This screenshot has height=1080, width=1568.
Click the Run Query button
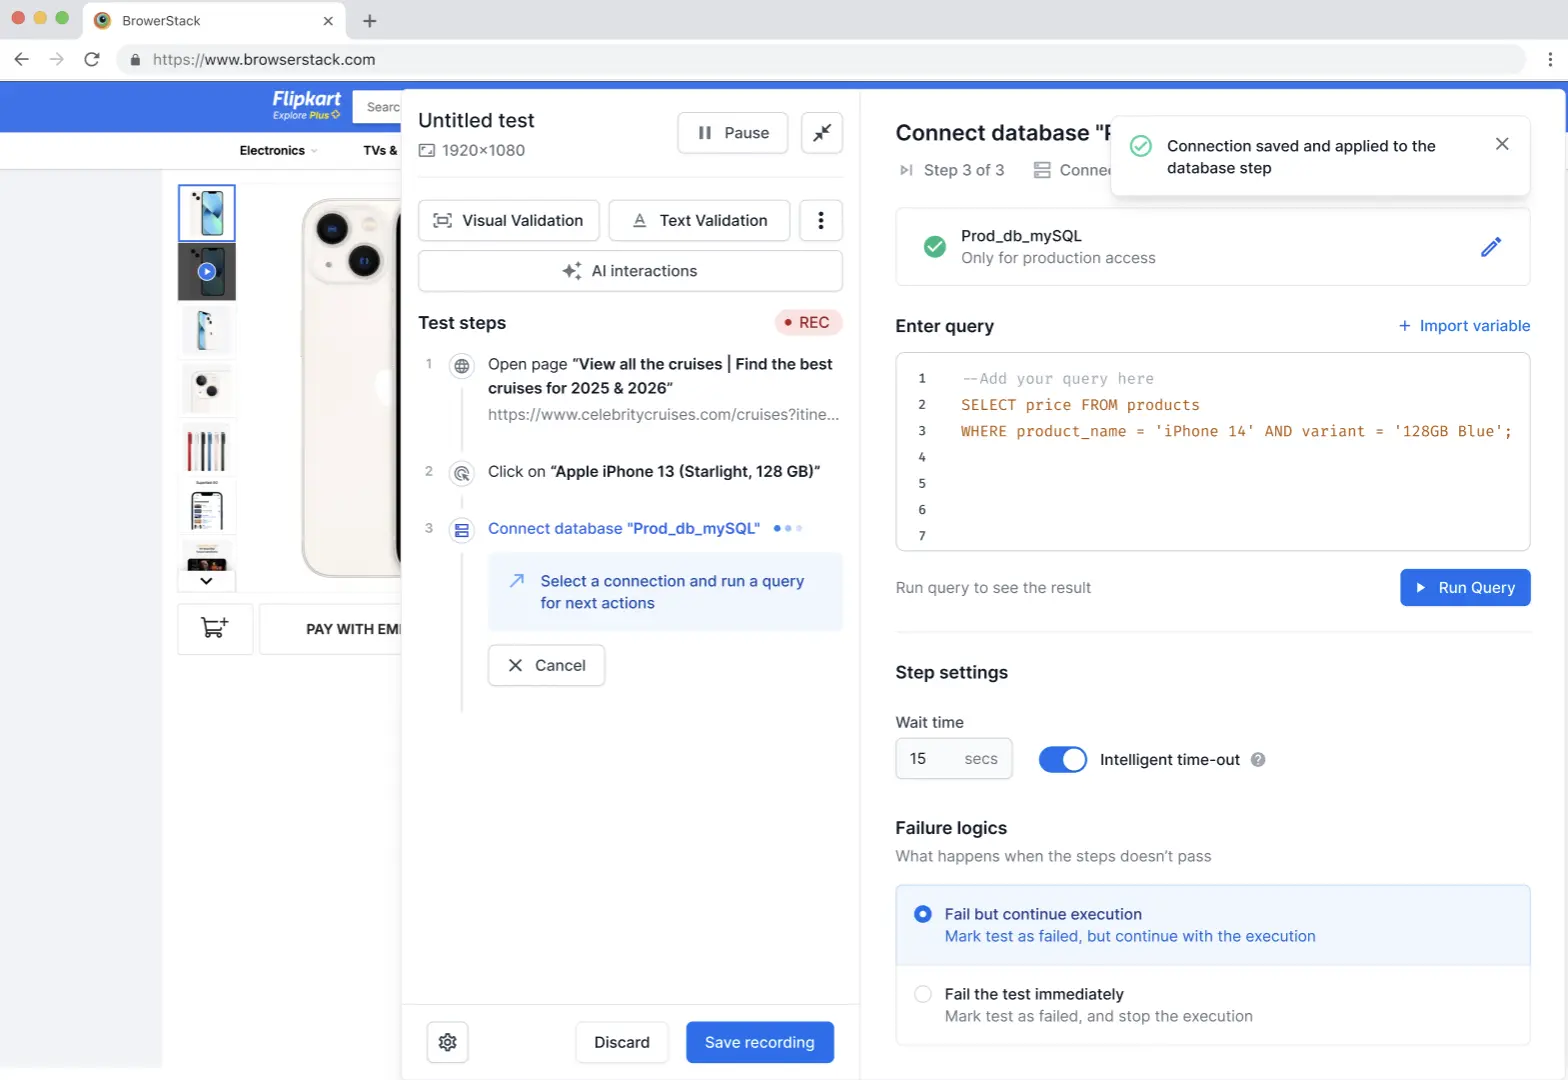[1464, 588]
